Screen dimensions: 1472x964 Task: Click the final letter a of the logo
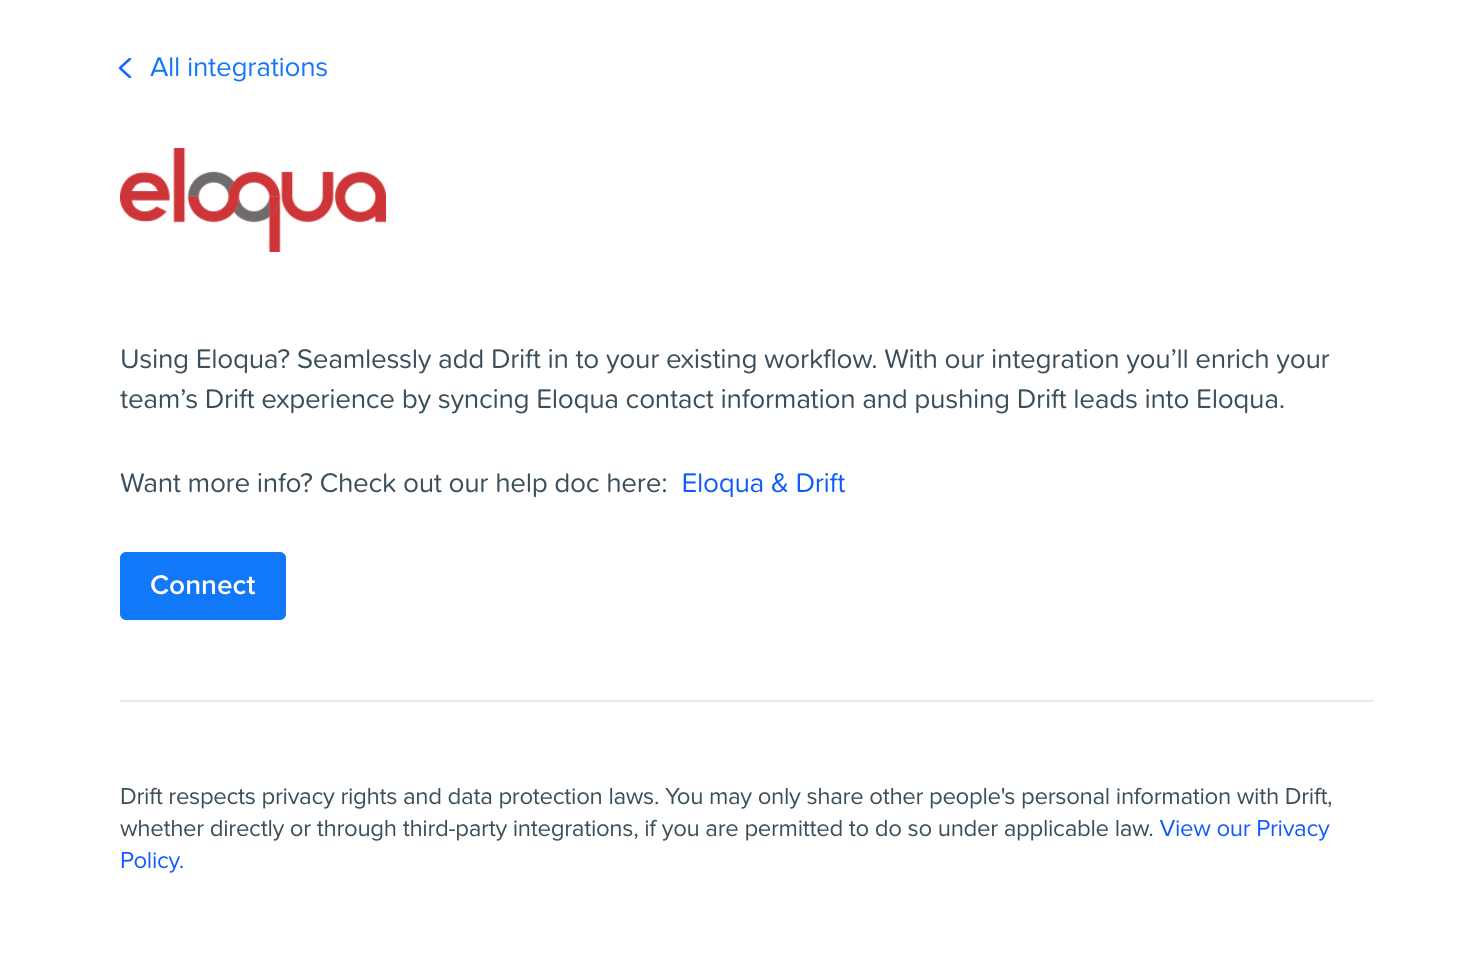361,196
